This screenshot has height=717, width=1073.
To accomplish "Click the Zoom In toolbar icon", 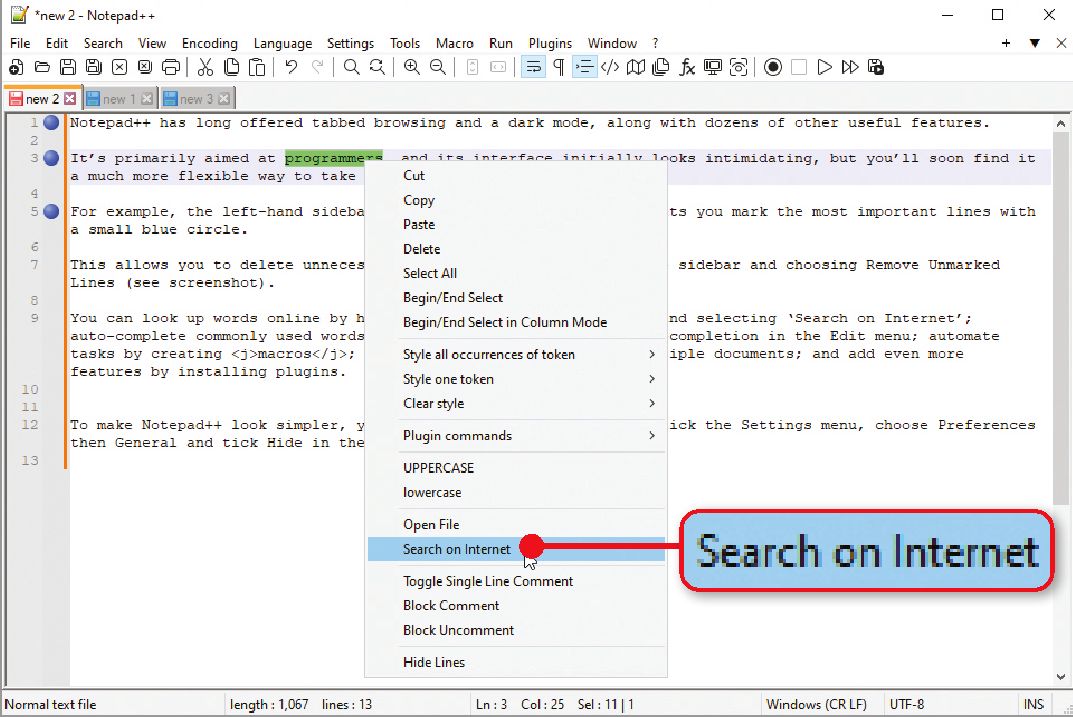I will [412, 67].
